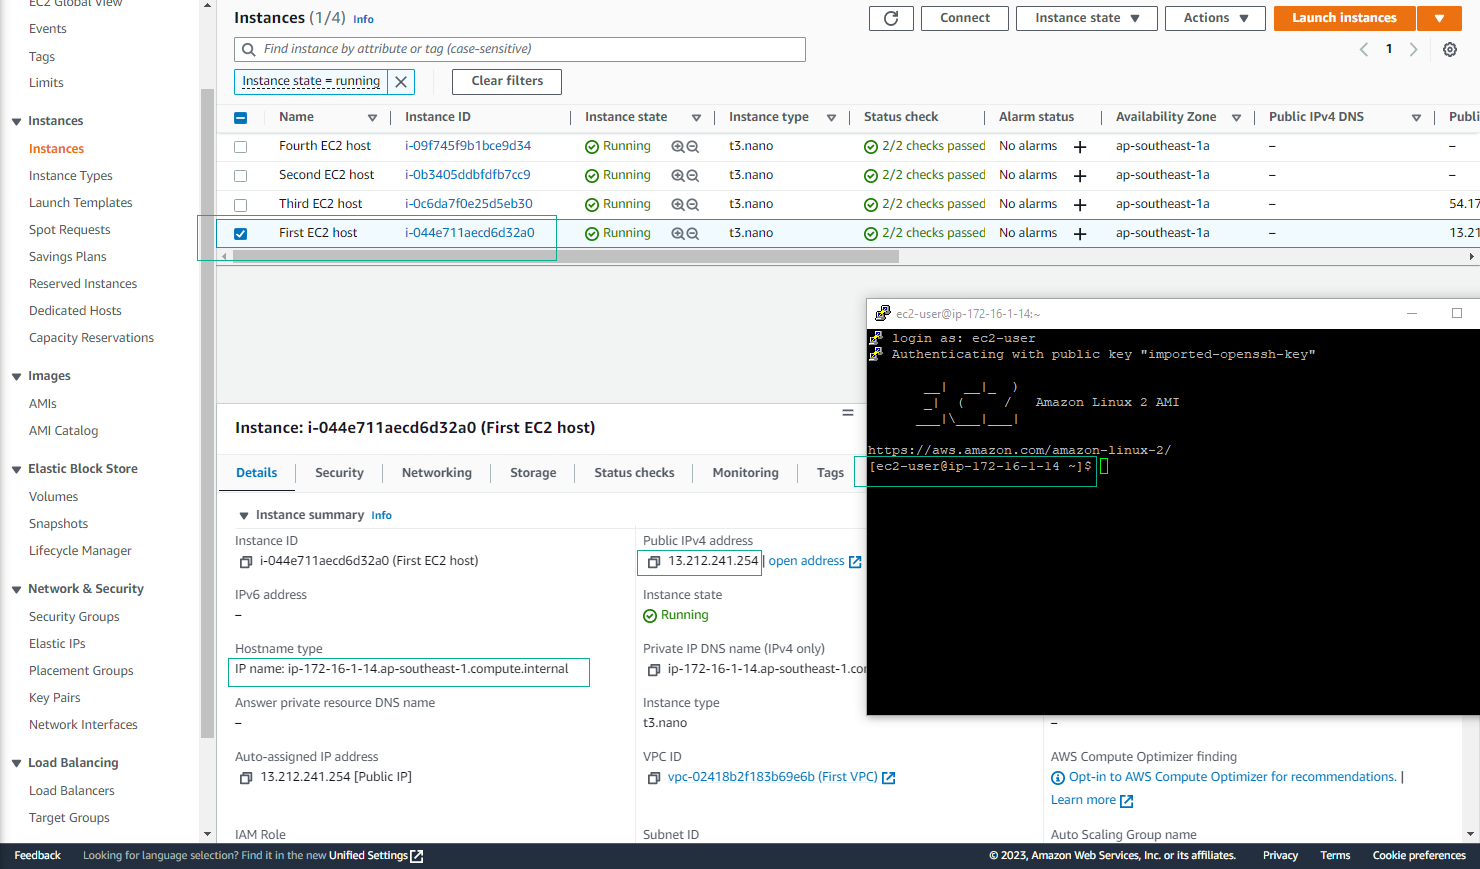
Task: Zoom icon beside Second EC2 host state
Action: [685, 175]
